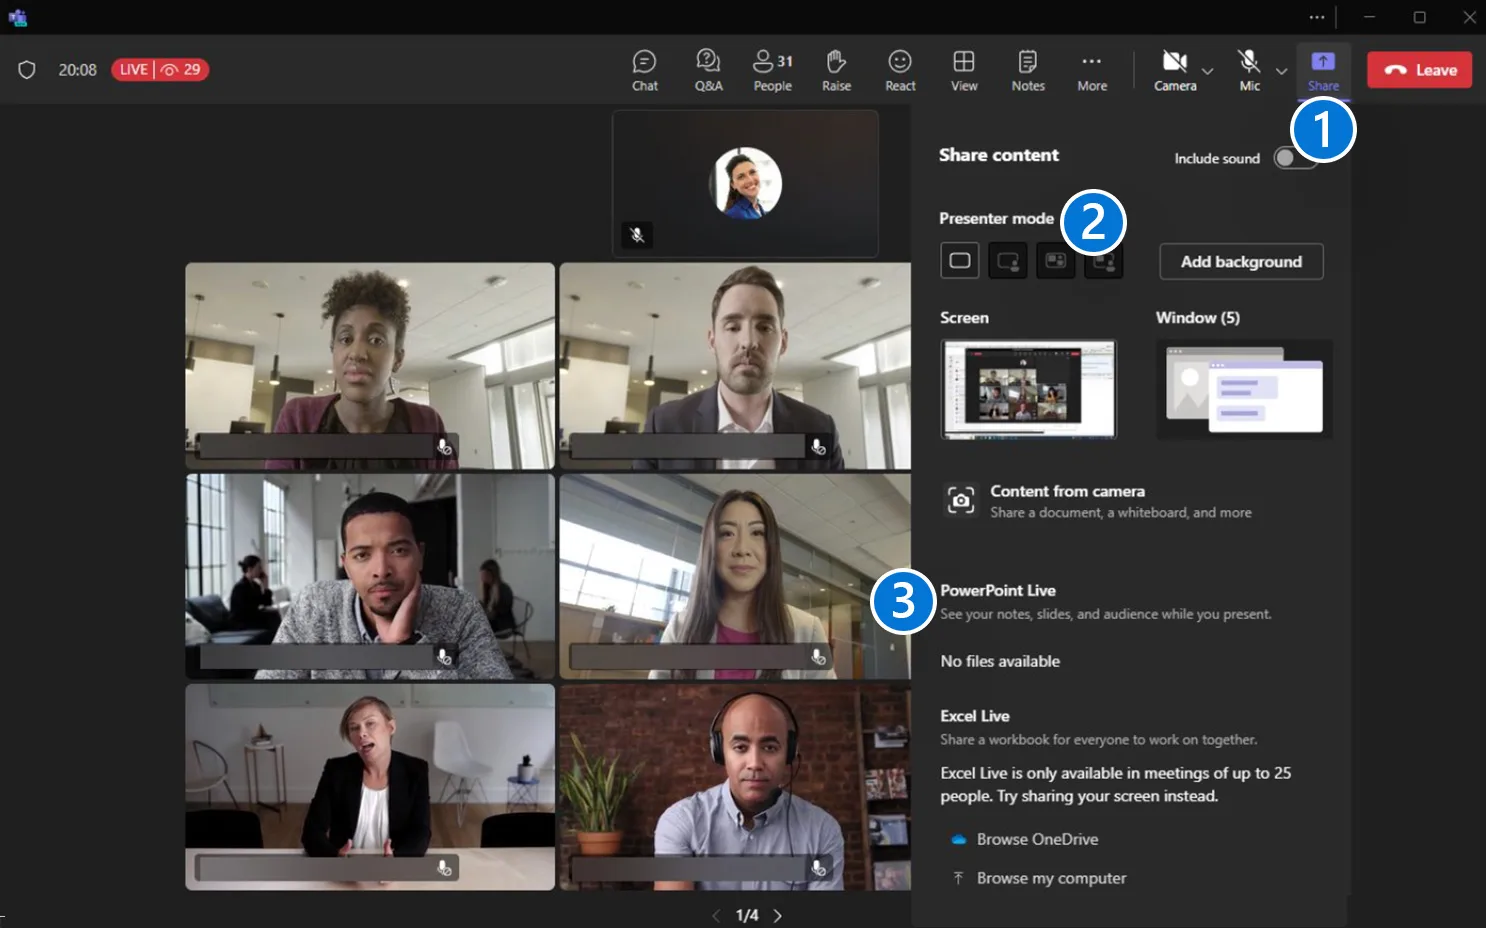Expand the Mic options chevron
This screenshot has width=1486, height=928.
pyautogui.click(x=1281, y=71)
